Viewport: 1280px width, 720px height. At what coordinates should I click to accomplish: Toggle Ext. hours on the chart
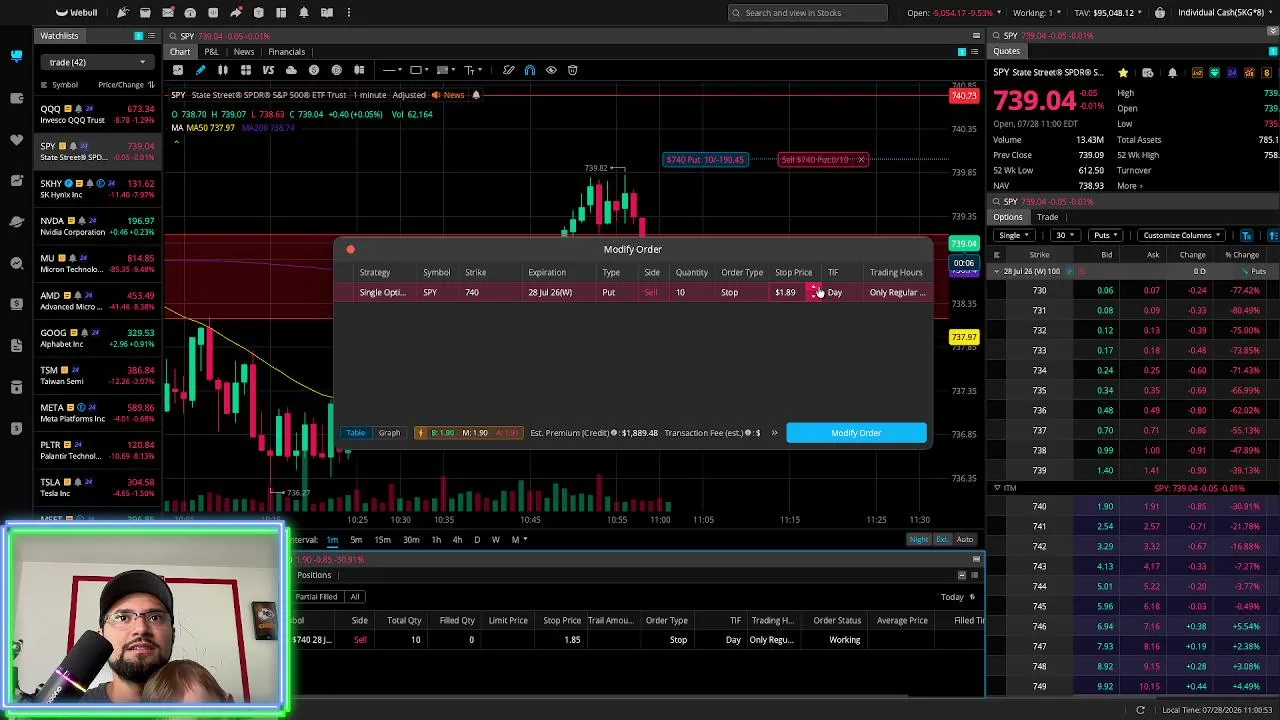point(942,540)
